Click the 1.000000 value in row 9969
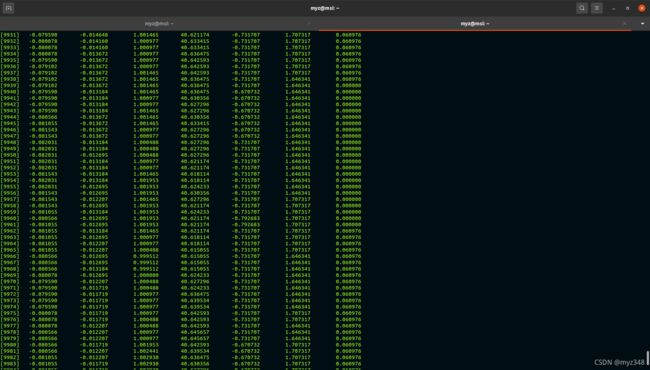Image resolution: width=650 pixels, height=370 pixels. (146, 275)
